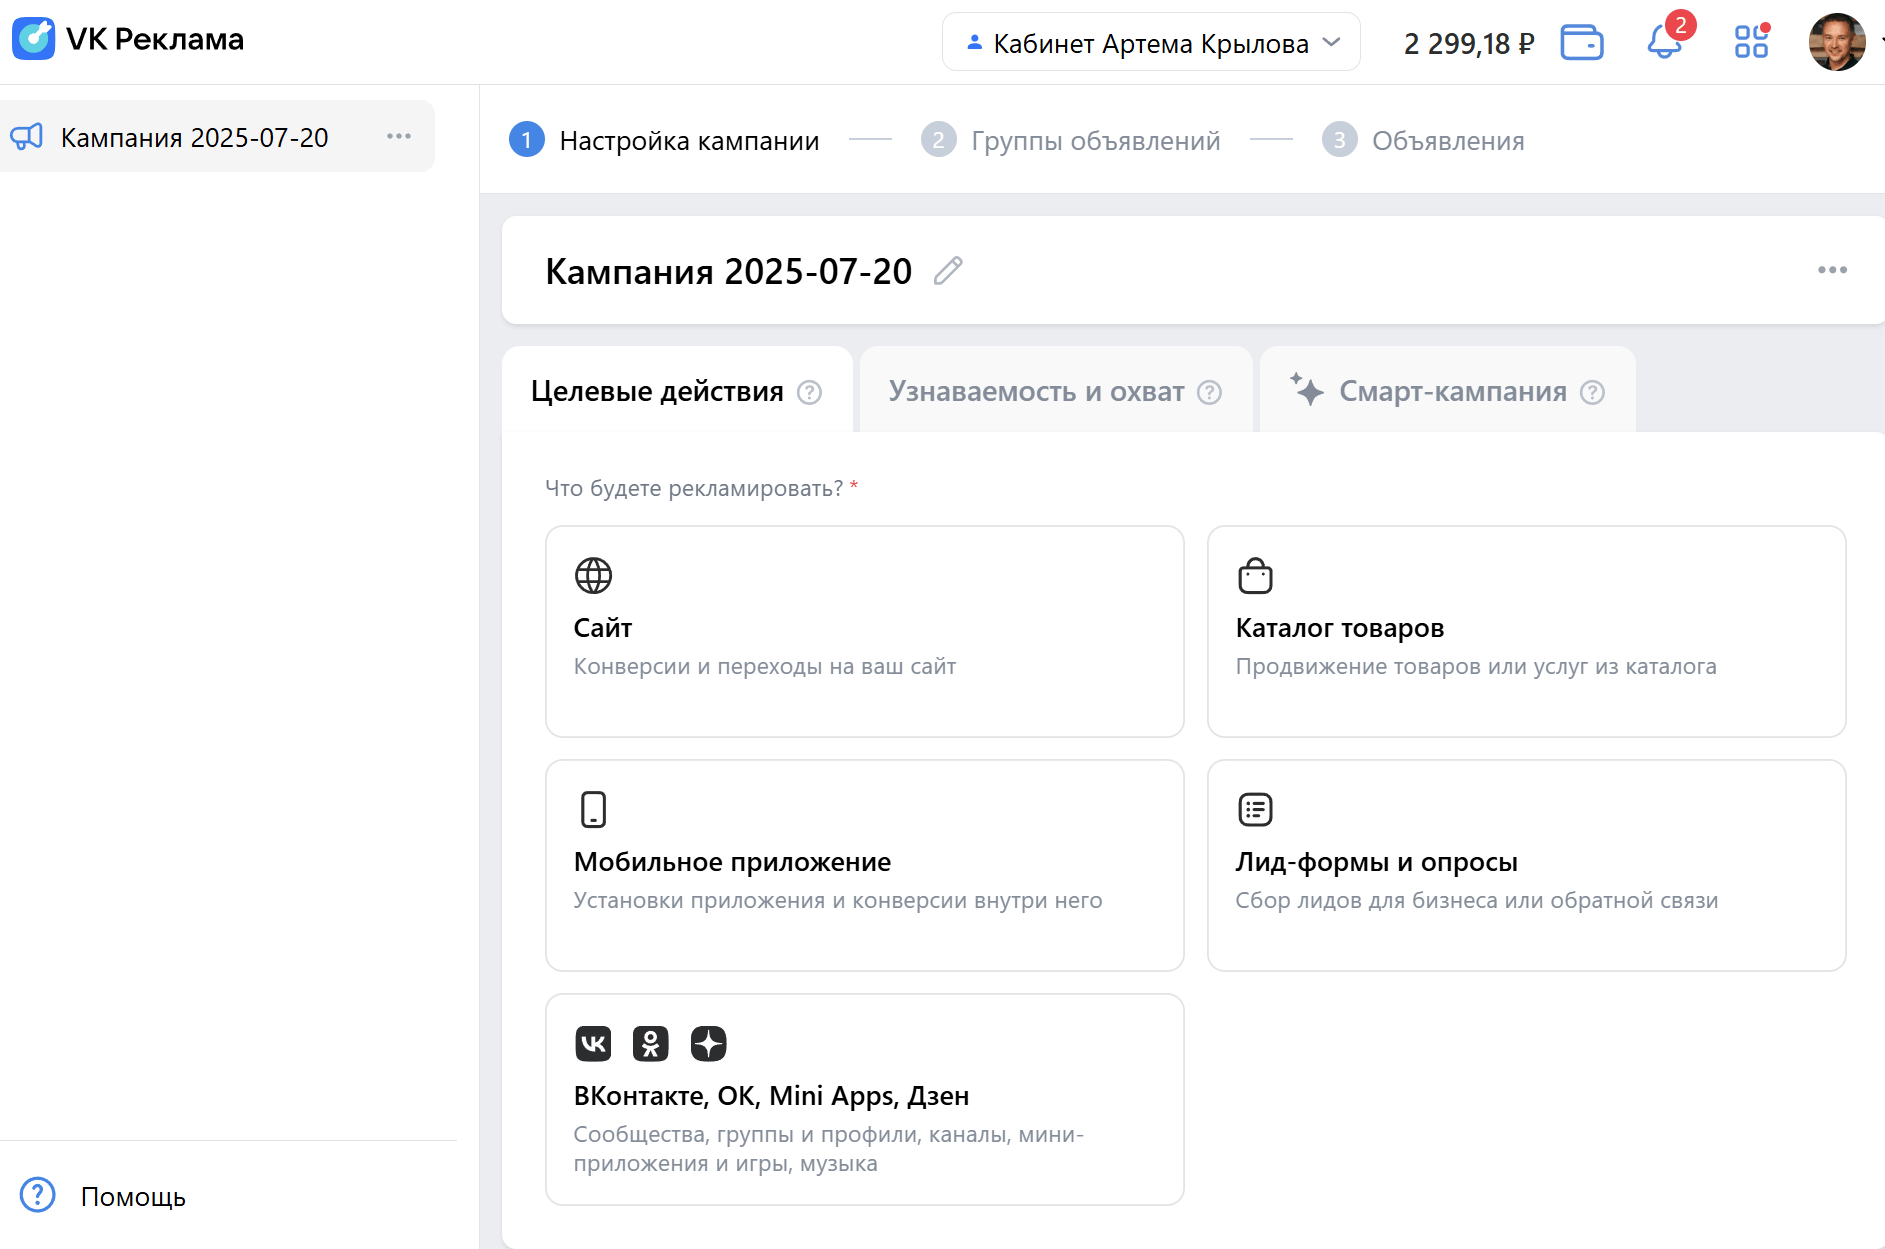Open user profile avatar menu
The height and width of the screenshot is (1249, 1885).
pos(1836,42)
